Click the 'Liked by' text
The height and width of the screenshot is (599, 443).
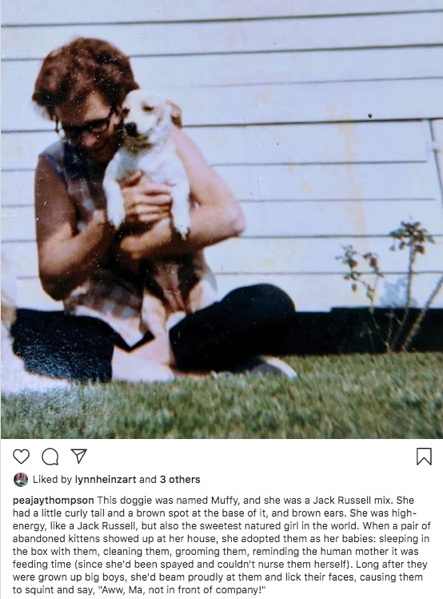pyautogui.click(x=52, y=479)
